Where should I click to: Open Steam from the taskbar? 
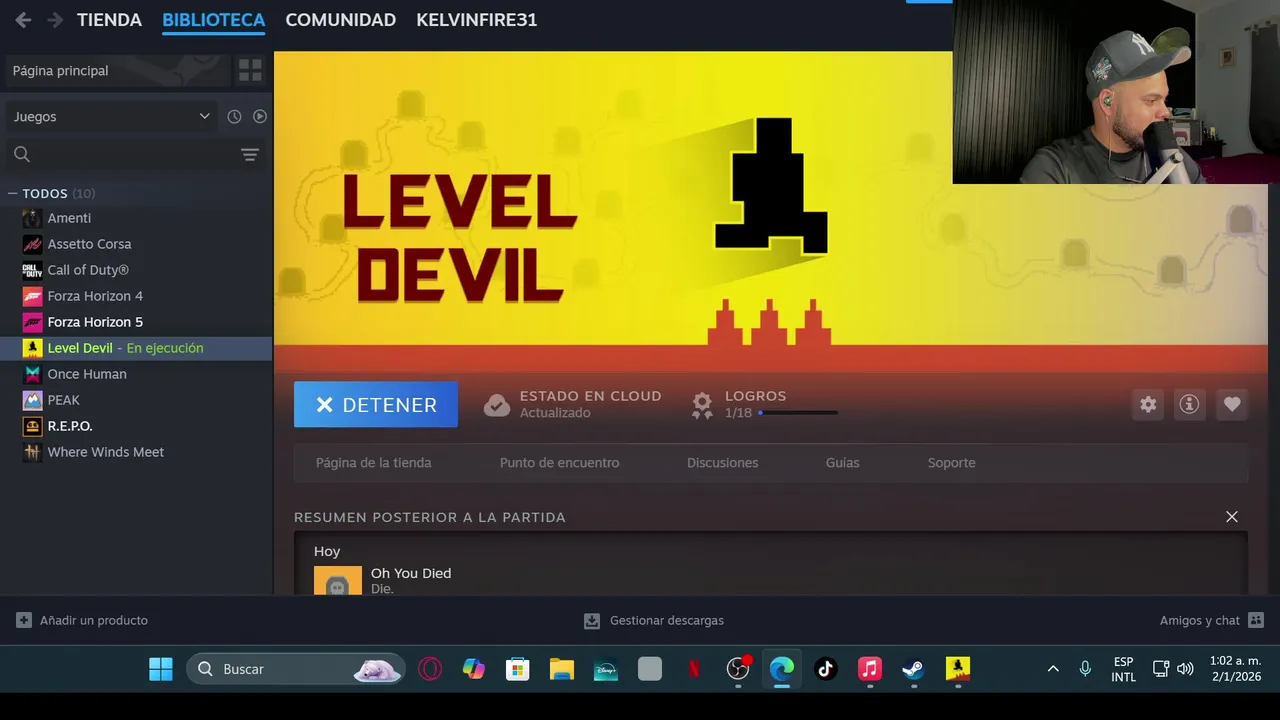point(914,669)
